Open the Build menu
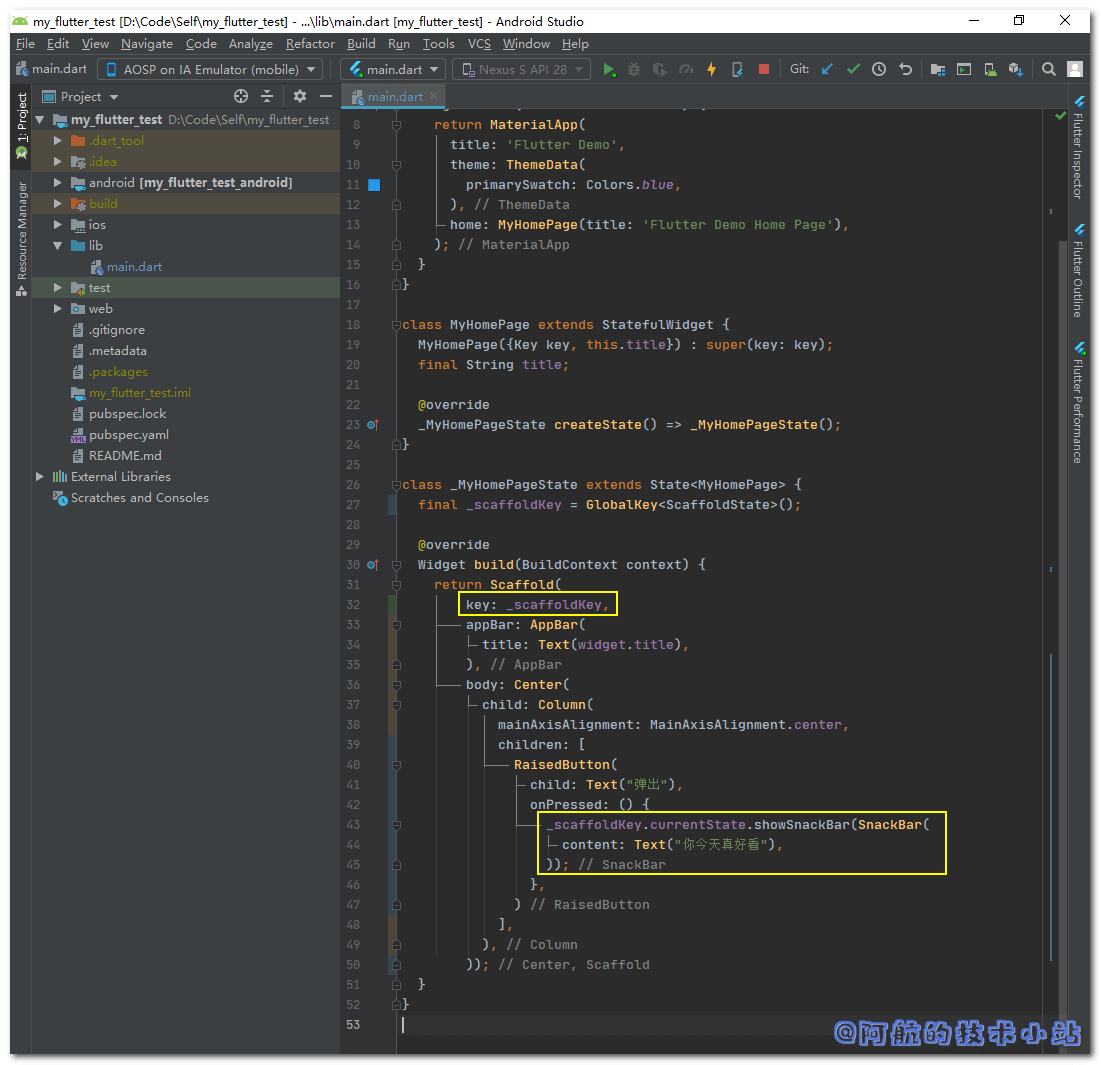This screenshot has width=1101, height=1065. click(361, 44)
